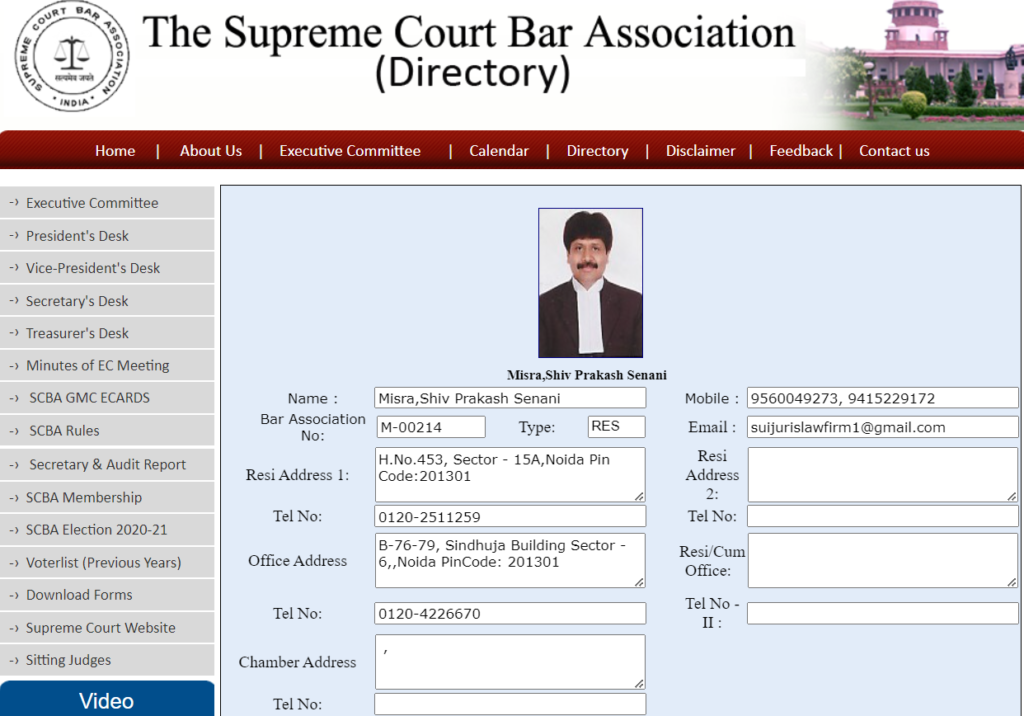Click the Mobile number field
This screenshot has height=716, width=1024.
tap(882, 398)
